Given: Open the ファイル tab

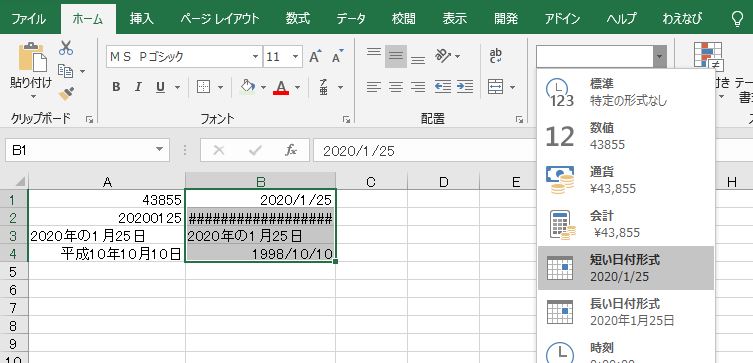Looking at the screenshot, I should [x=28, y=19].
